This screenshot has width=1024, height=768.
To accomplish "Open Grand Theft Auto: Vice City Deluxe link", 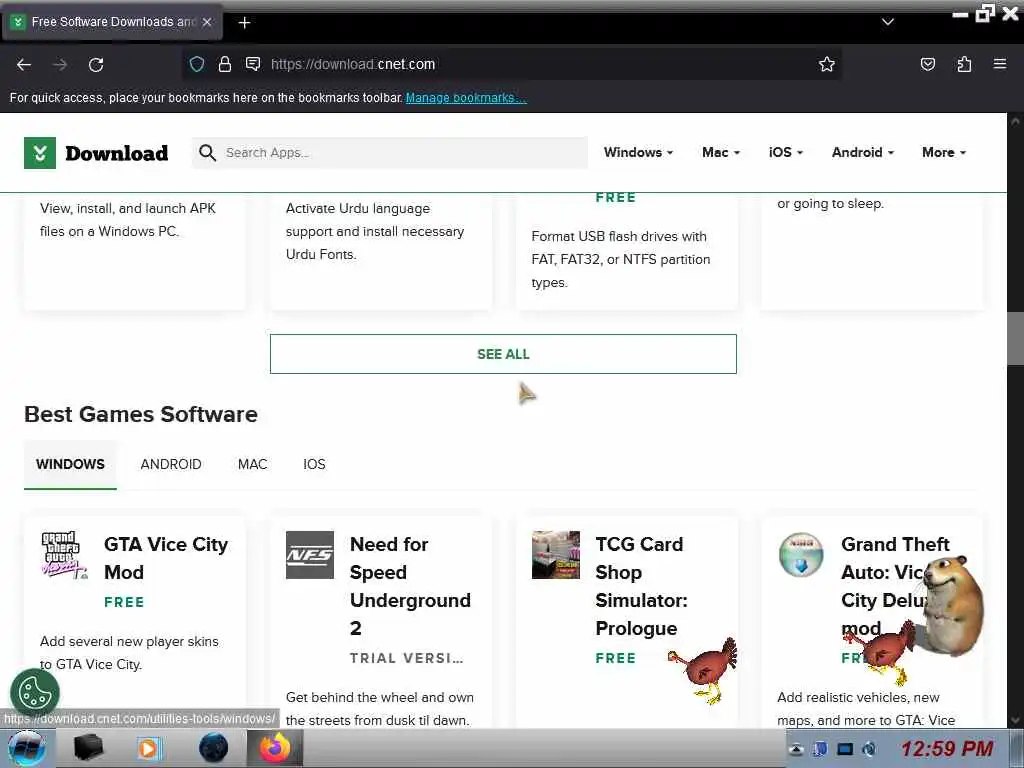I will pyautogui.click(x=895, y=586).
